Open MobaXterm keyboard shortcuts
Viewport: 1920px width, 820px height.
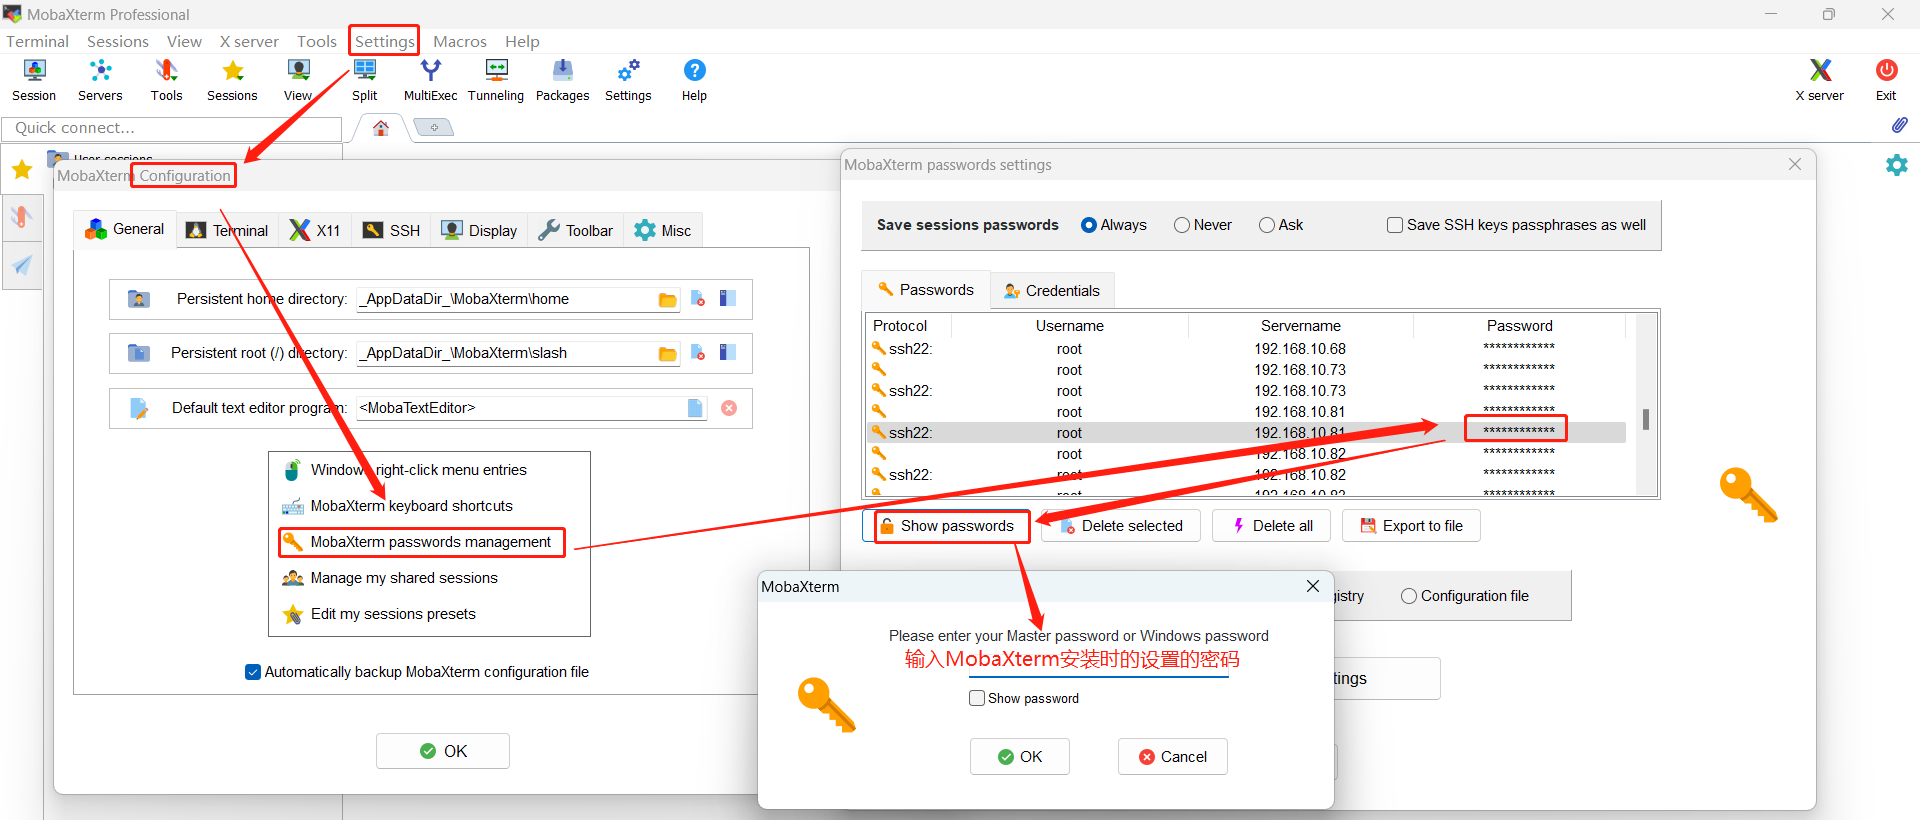[x=411, y=506]
